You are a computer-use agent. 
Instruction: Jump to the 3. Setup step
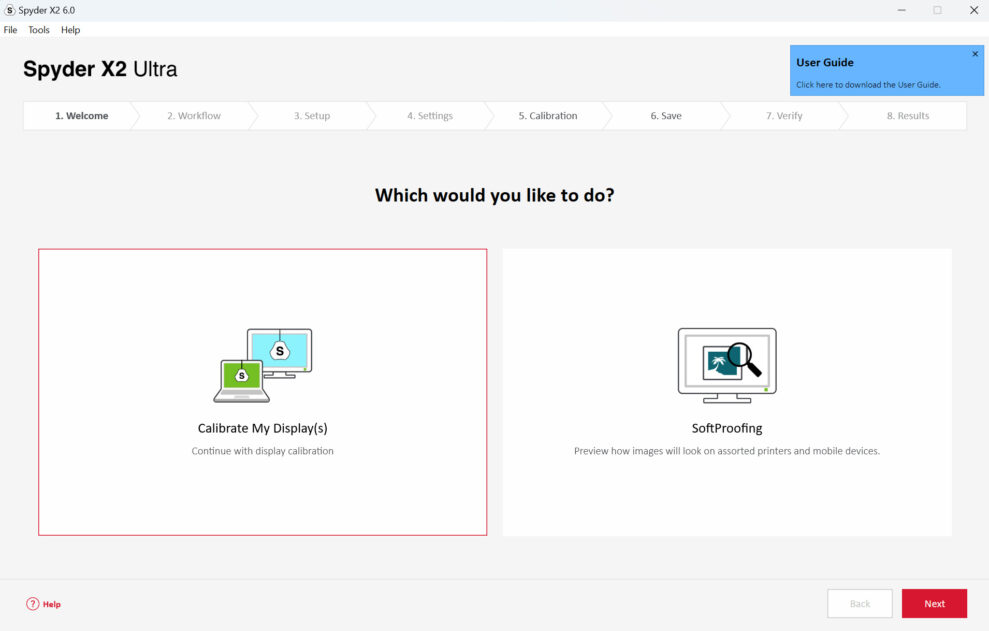(x=312, y=116)
